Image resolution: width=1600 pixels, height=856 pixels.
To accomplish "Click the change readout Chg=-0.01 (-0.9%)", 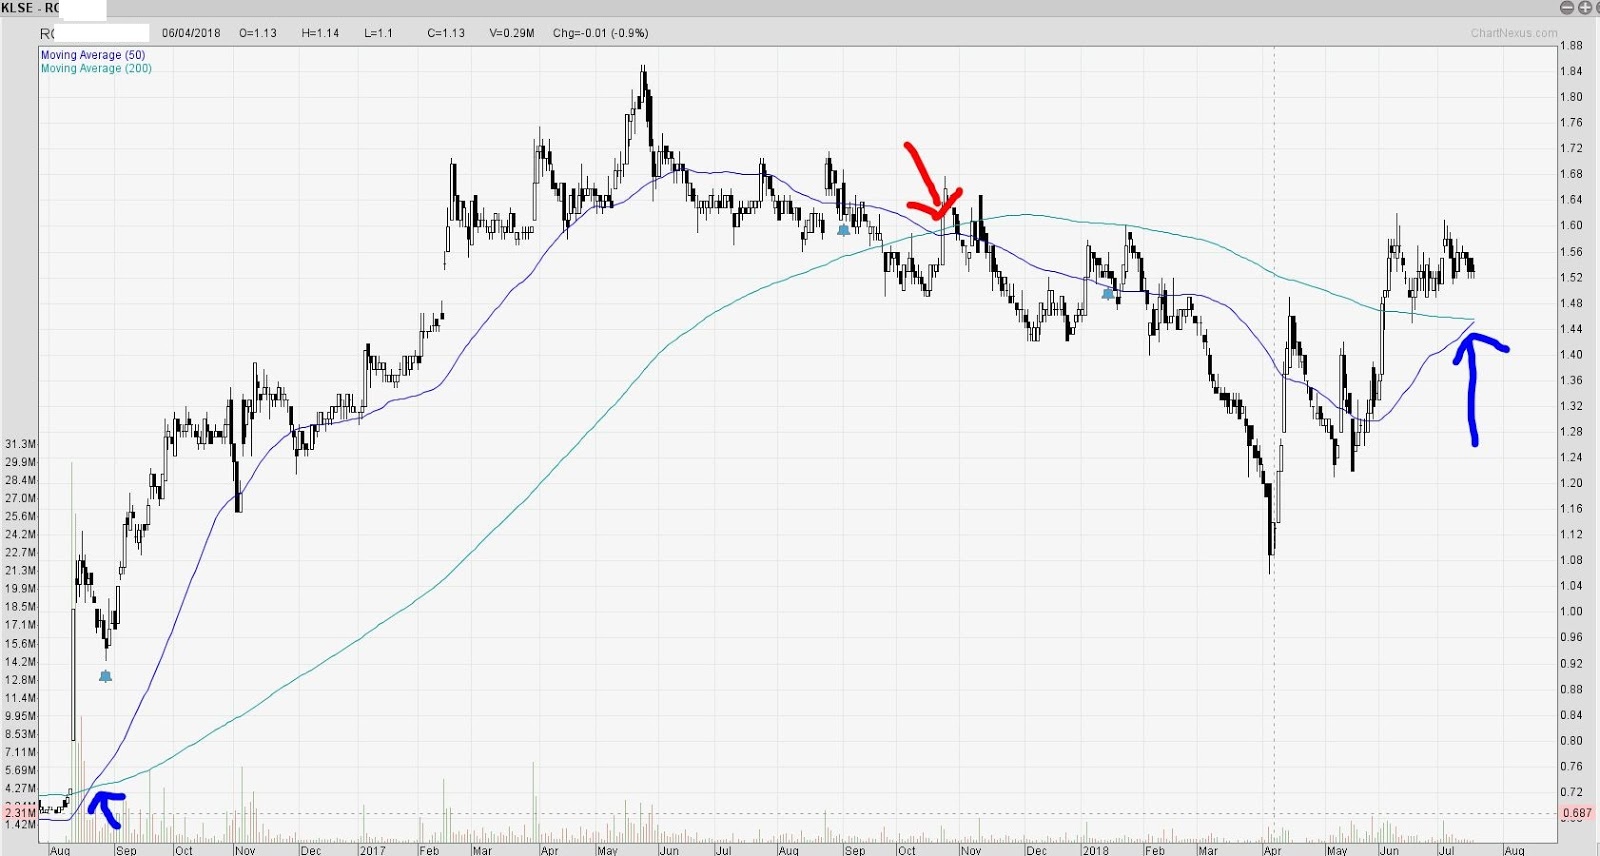I will [x=601, y=33].
